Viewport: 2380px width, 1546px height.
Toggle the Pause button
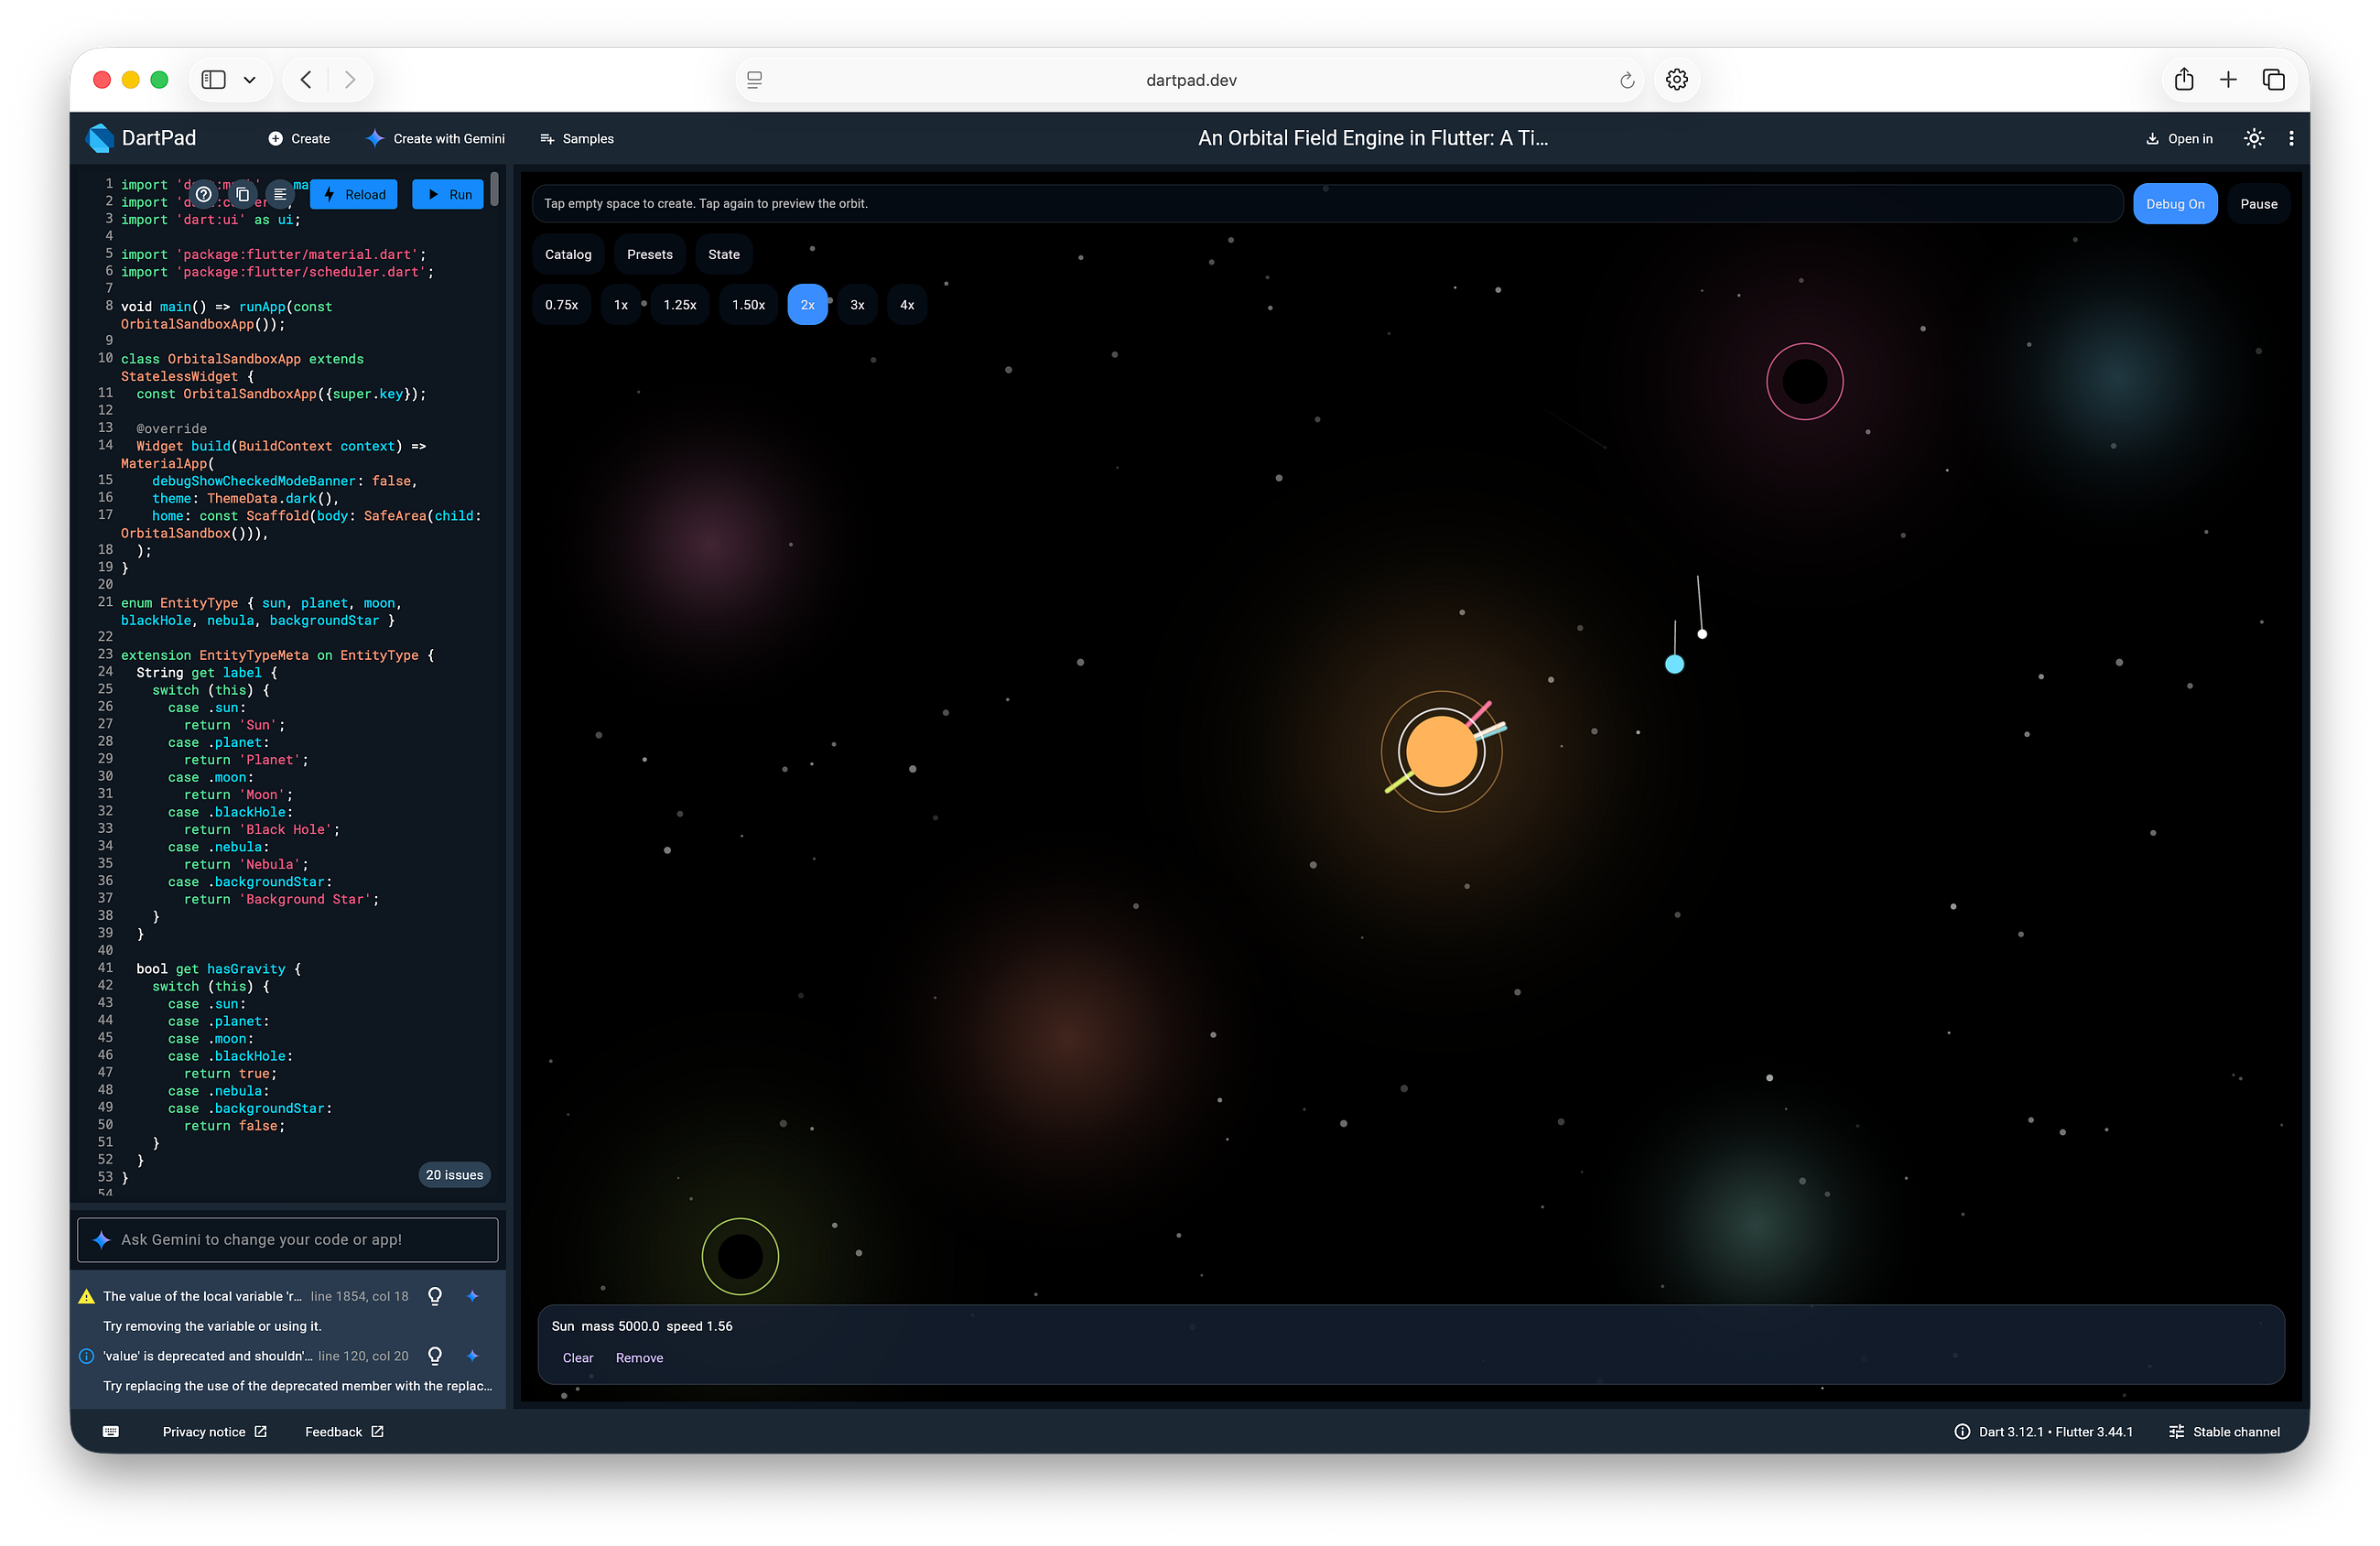[x=2258, y=204]
